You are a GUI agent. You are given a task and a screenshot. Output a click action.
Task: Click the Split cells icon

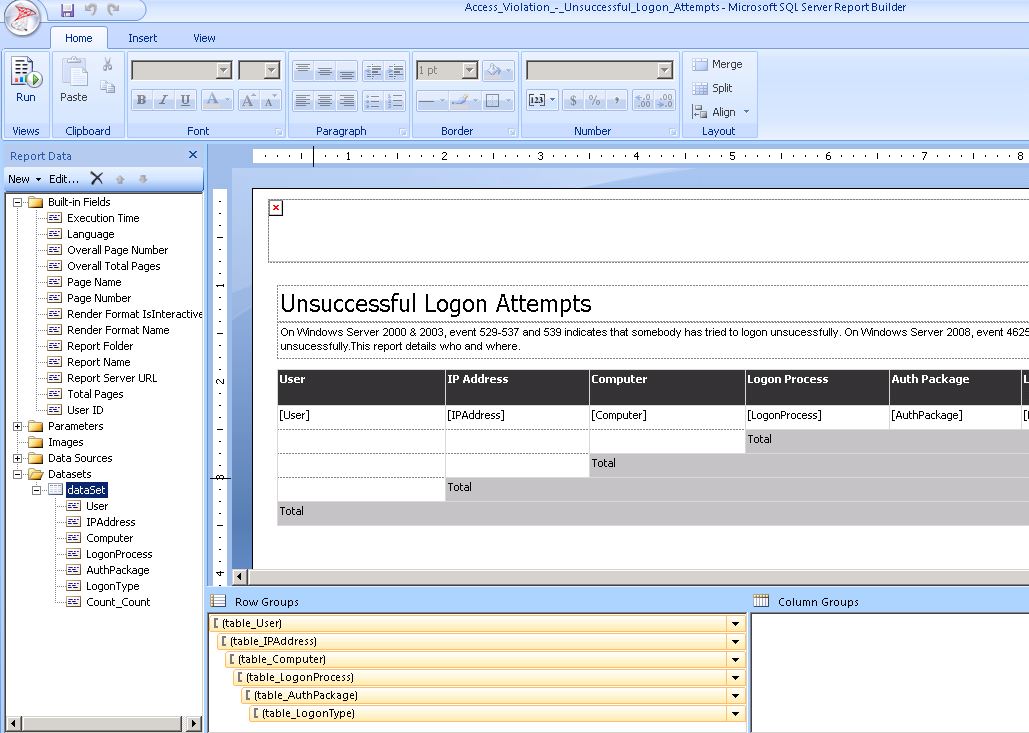pos(700,88)
